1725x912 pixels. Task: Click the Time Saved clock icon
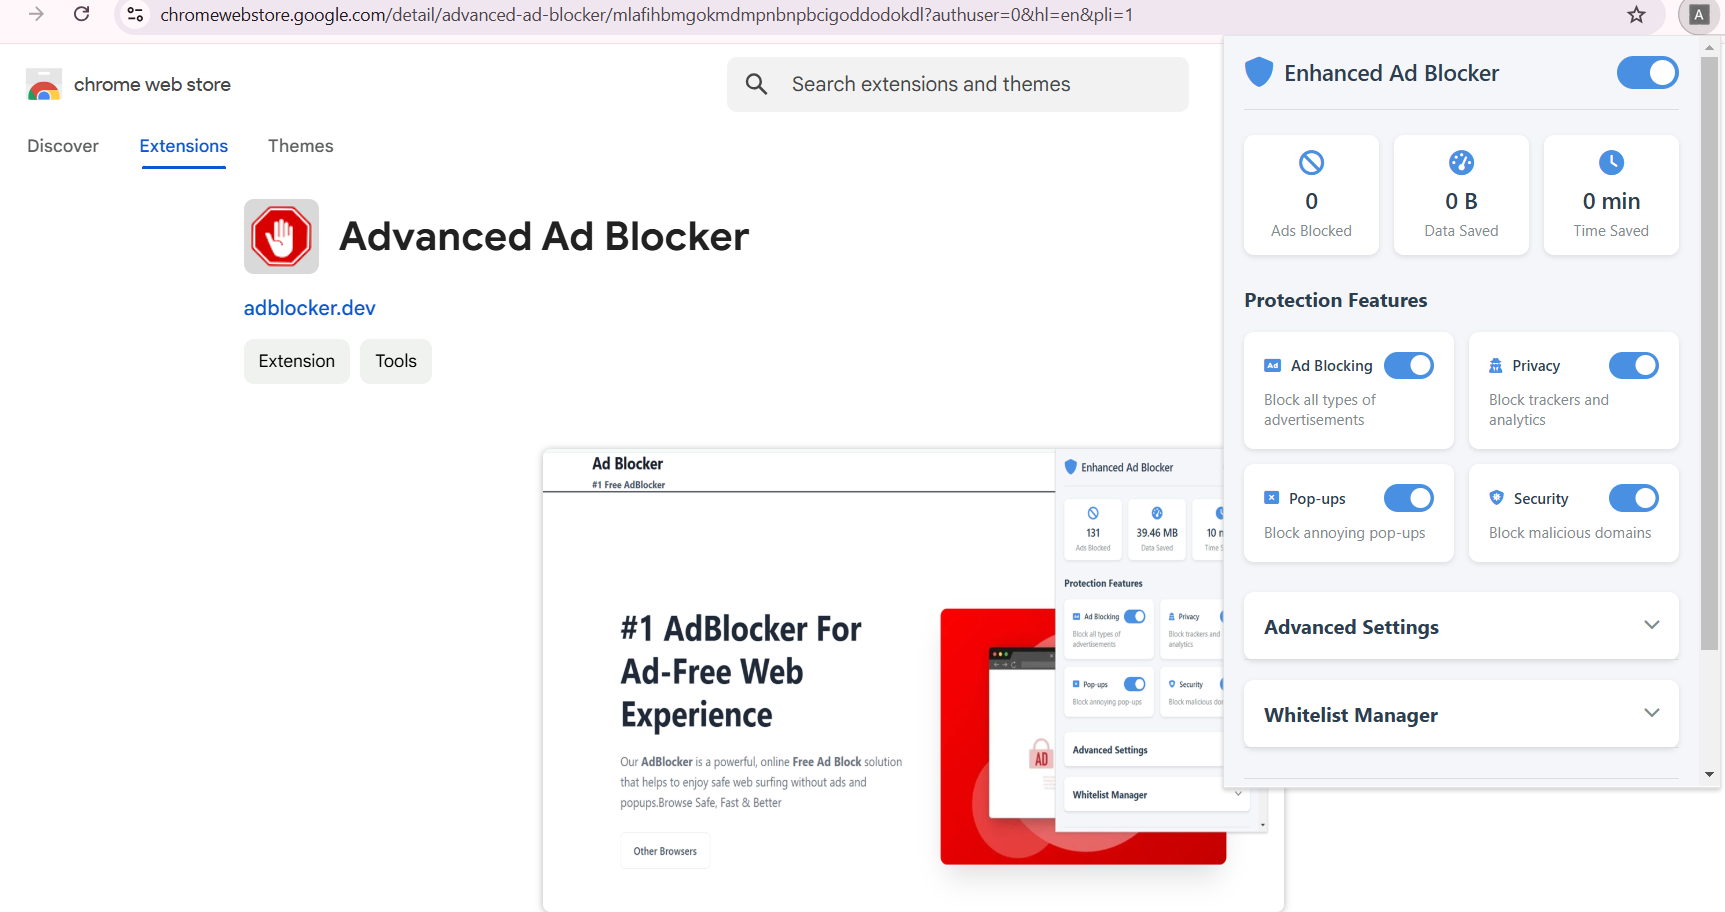click(x=1611, y=162)
